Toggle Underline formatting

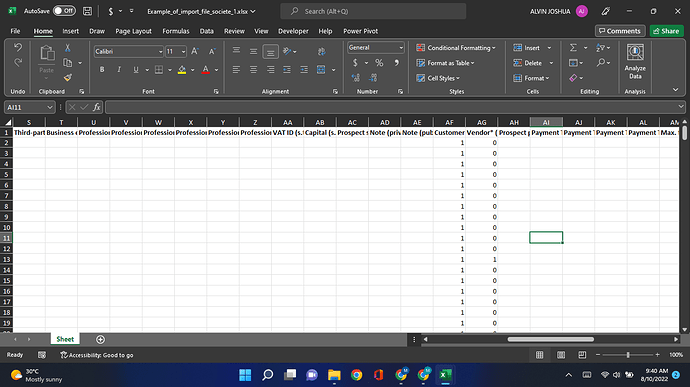[136, 70]
